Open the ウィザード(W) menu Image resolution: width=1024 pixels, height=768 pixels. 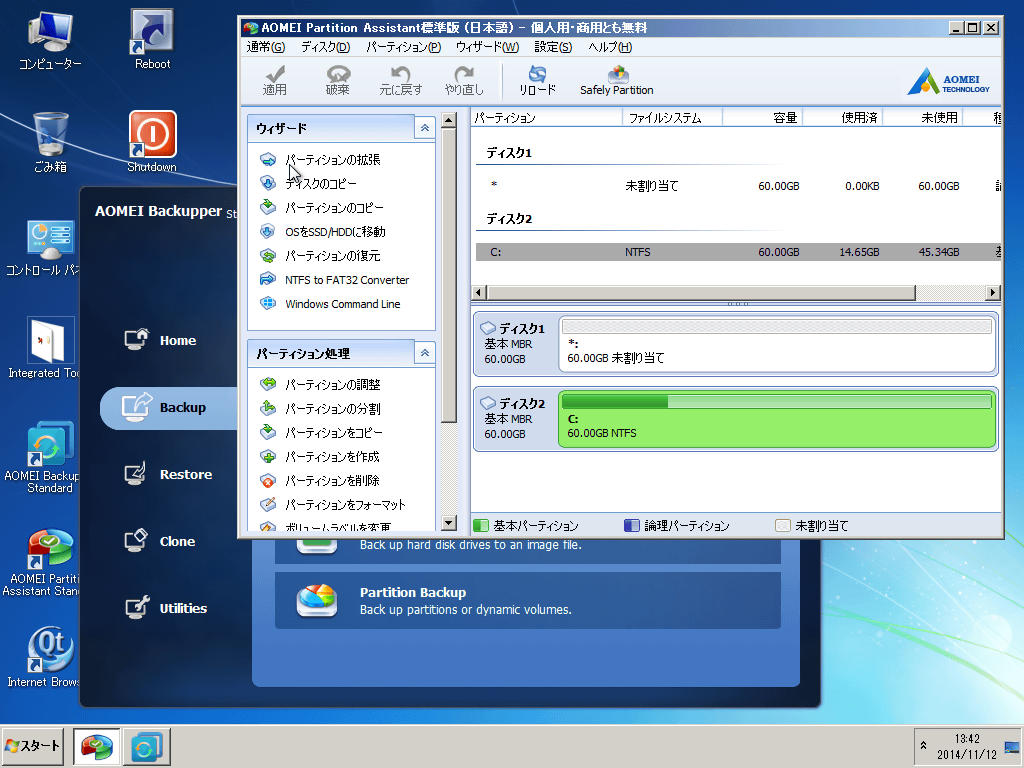(x=487, y=47)
